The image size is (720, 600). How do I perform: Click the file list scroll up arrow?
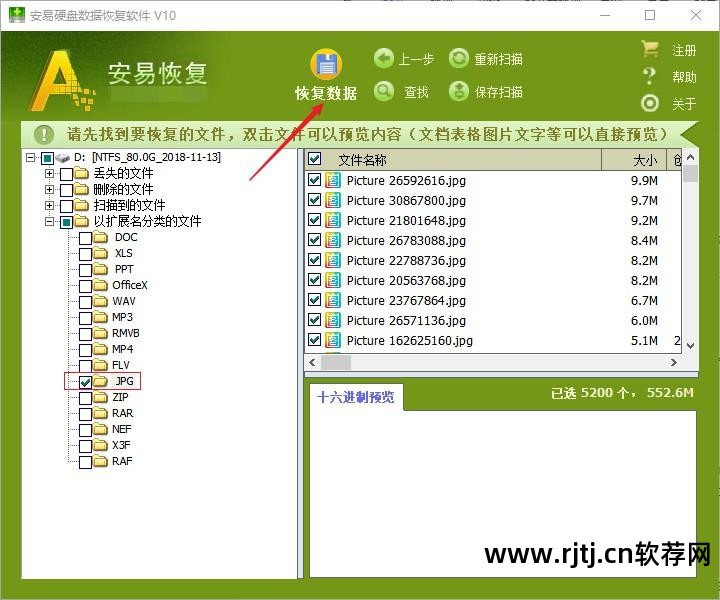(x=690, y=157)
